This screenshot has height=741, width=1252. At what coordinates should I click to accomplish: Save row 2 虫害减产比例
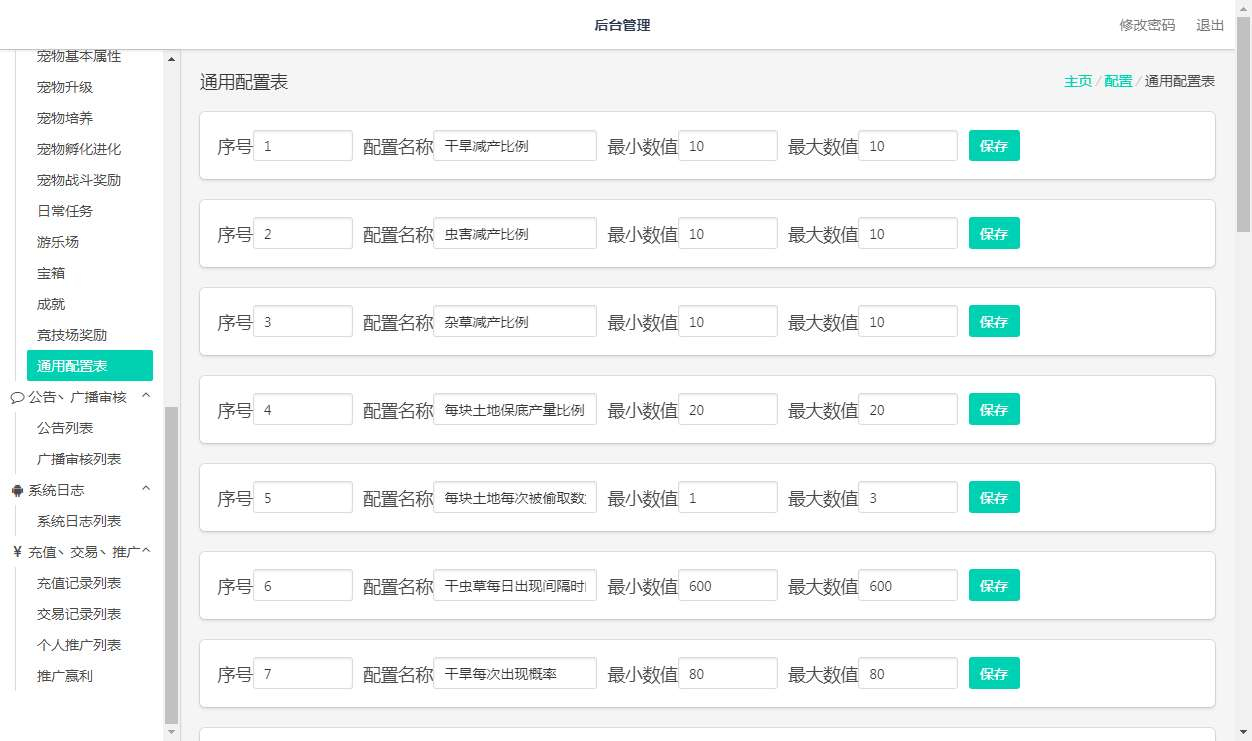pyautogui.click(x=994, y=234)
